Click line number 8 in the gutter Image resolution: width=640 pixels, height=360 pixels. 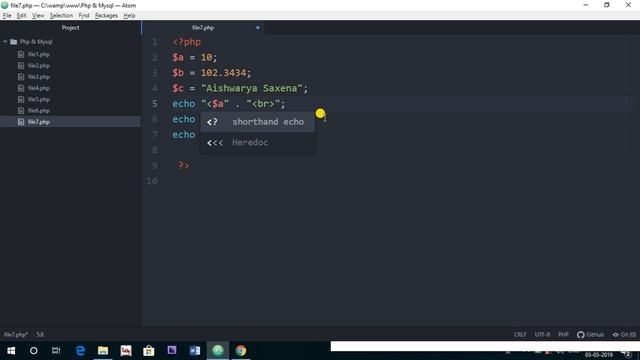tap(154, 150)
